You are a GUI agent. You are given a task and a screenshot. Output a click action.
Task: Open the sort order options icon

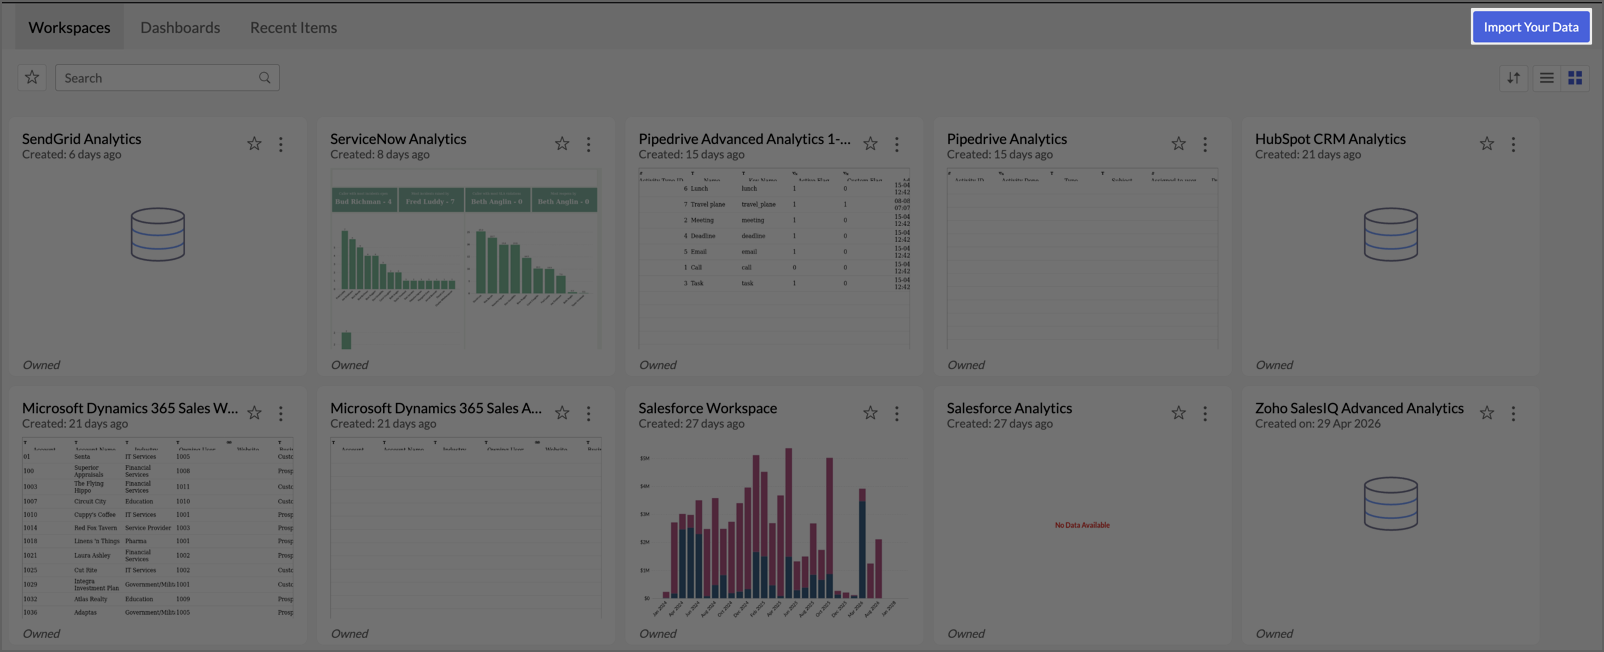[1514, 78]
